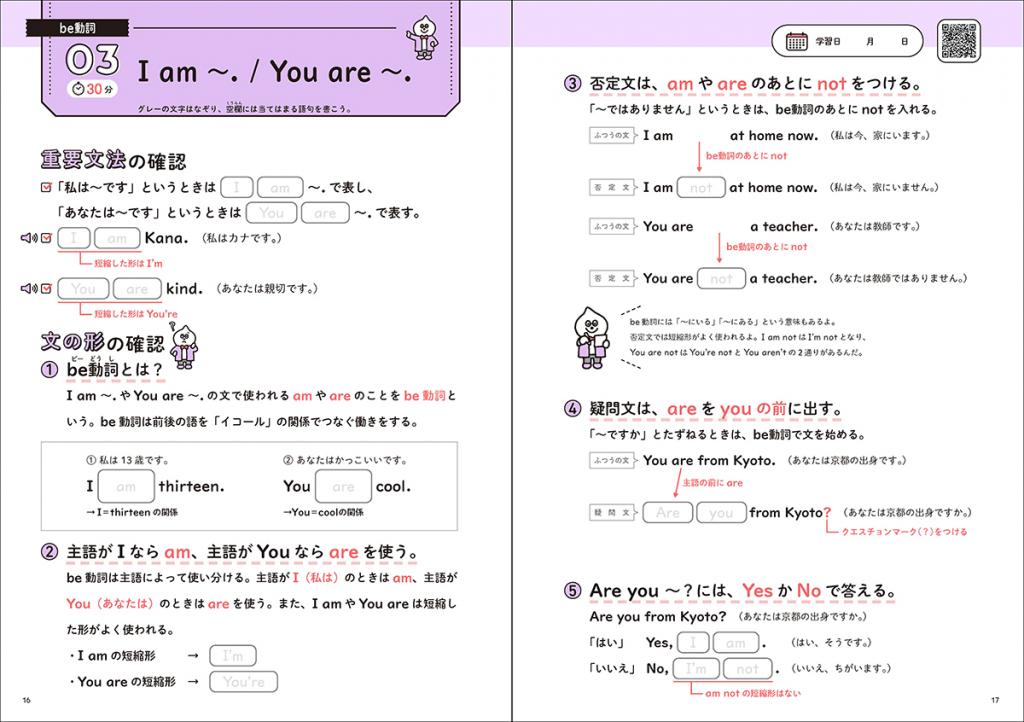Screen dimensions: 1024x722
Task: Click the lesson number '03'
Action: 93,60
